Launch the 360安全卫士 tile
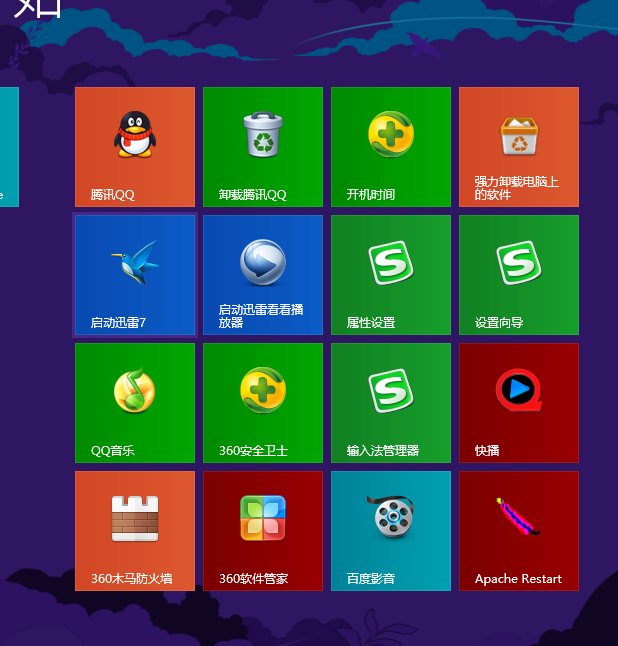The height and width of the screenshot is (646, 618). (262, 402)
